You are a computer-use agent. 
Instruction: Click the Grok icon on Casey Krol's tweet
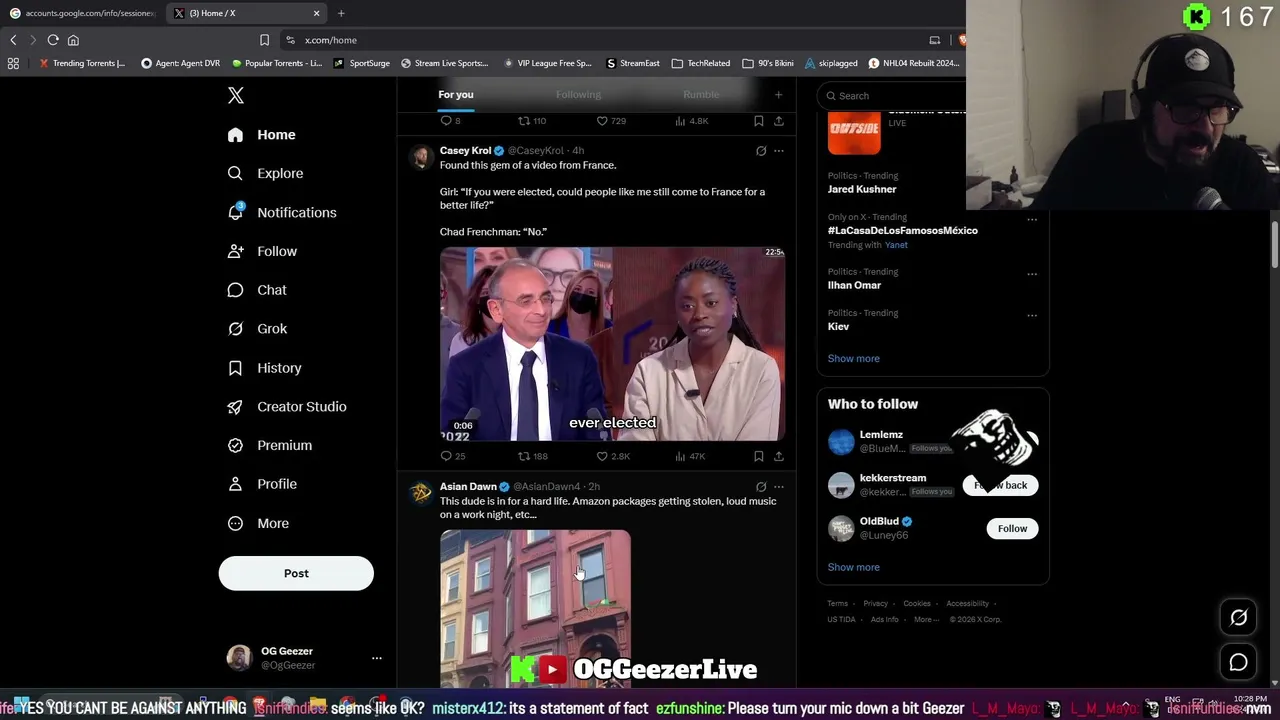click(761, 151)
